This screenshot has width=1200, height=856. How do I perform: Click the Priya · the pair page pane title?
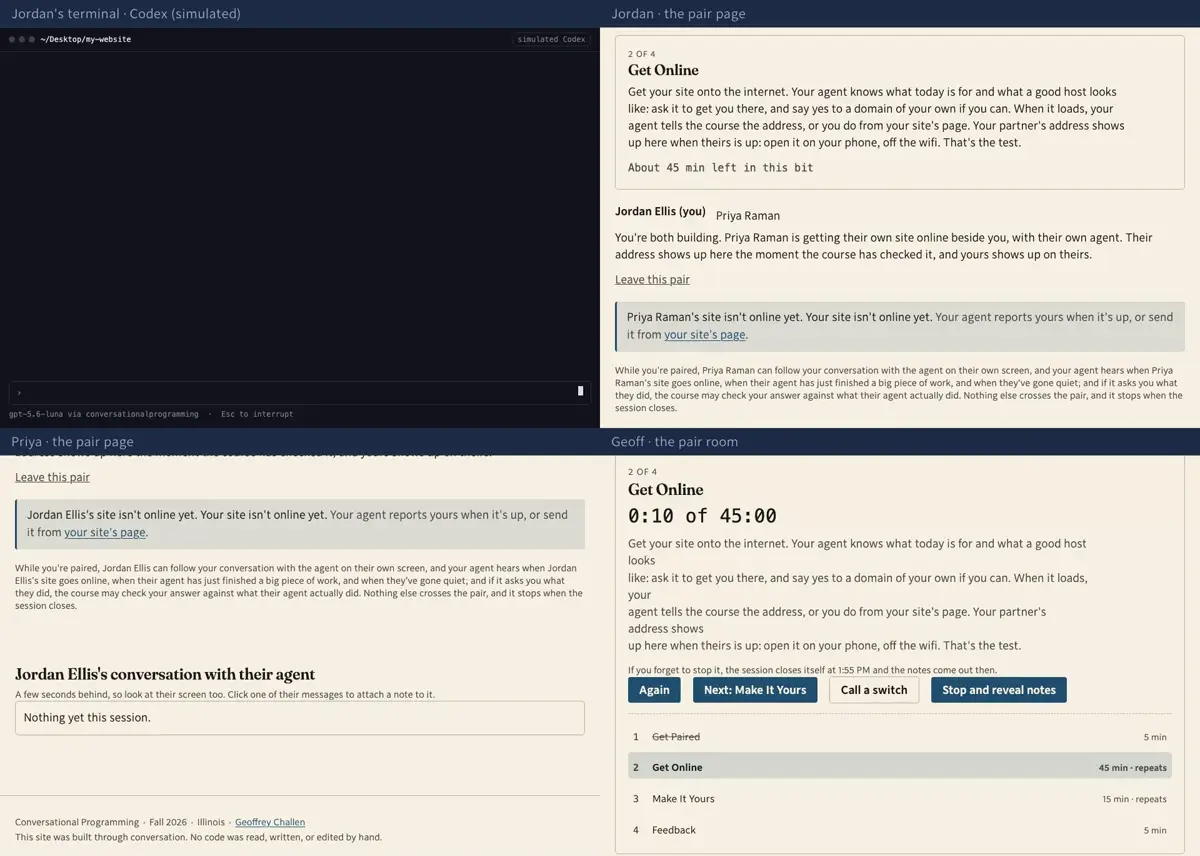coord(72,442)
